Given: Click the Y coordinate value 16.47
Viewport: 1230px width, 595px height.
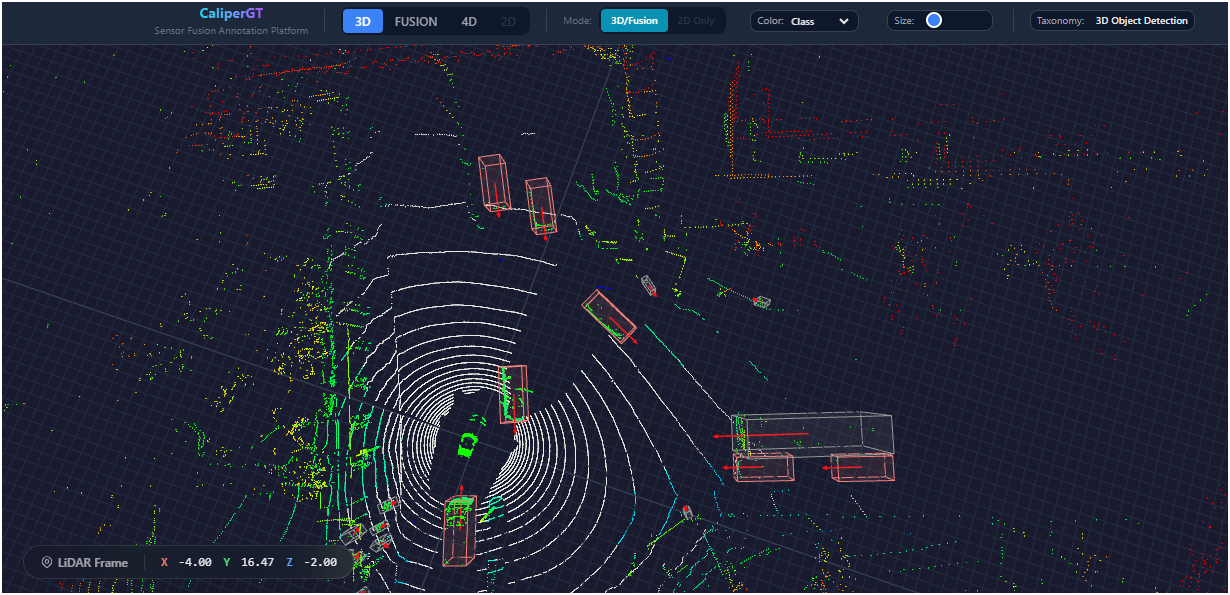Looking at the screenshot, I should (257, 562).
